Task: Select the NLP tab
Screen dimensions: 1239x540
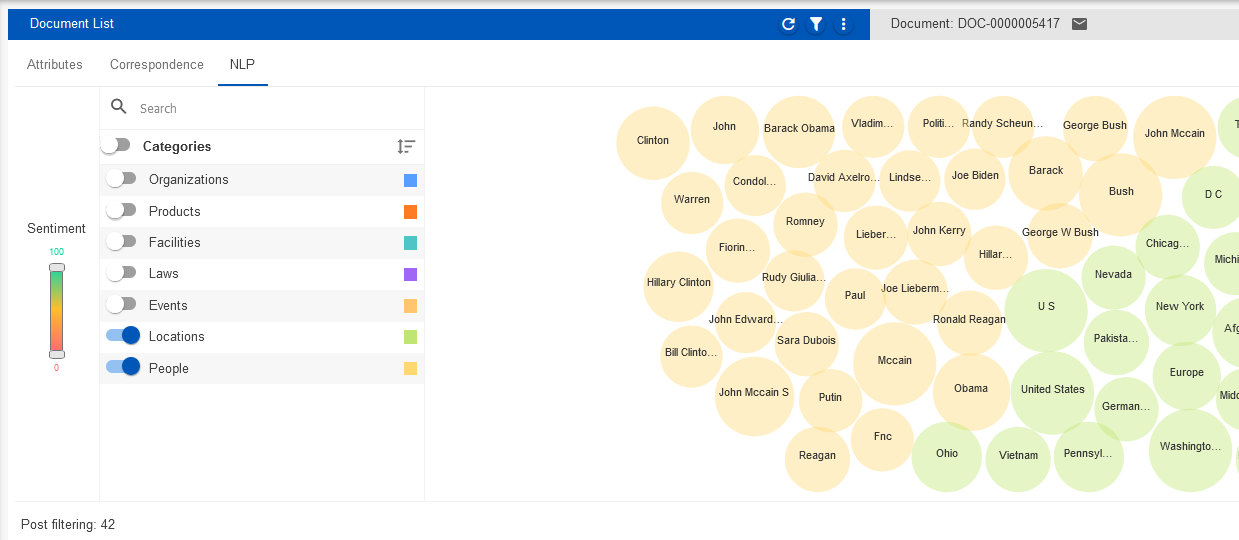Action: pyautogui.click(x=242, y=64)
